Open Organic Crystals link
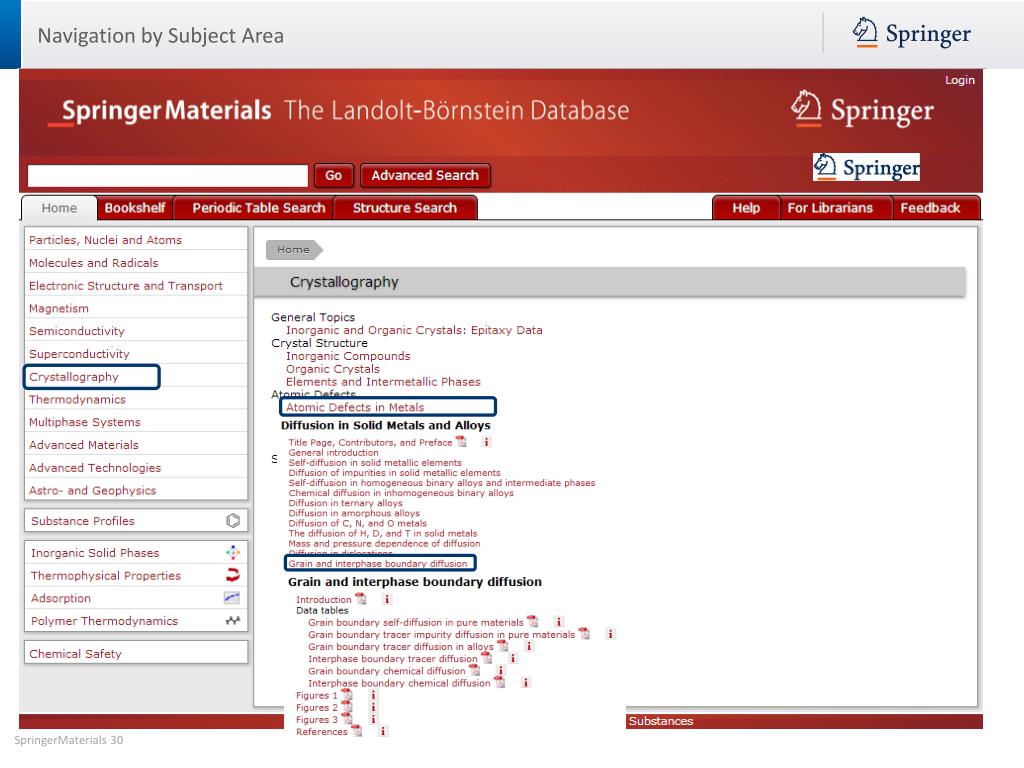 pyautogui.click(x=332, y=369)
